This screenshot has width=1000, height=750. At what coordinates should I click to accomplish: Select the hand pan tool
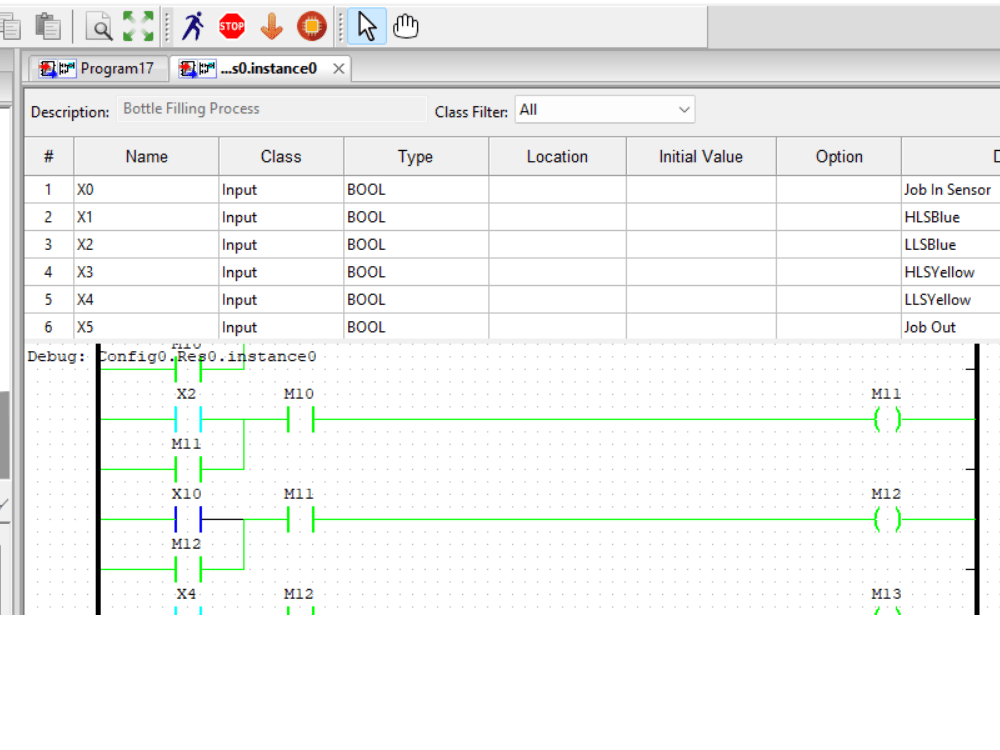[x=404, y=26]
